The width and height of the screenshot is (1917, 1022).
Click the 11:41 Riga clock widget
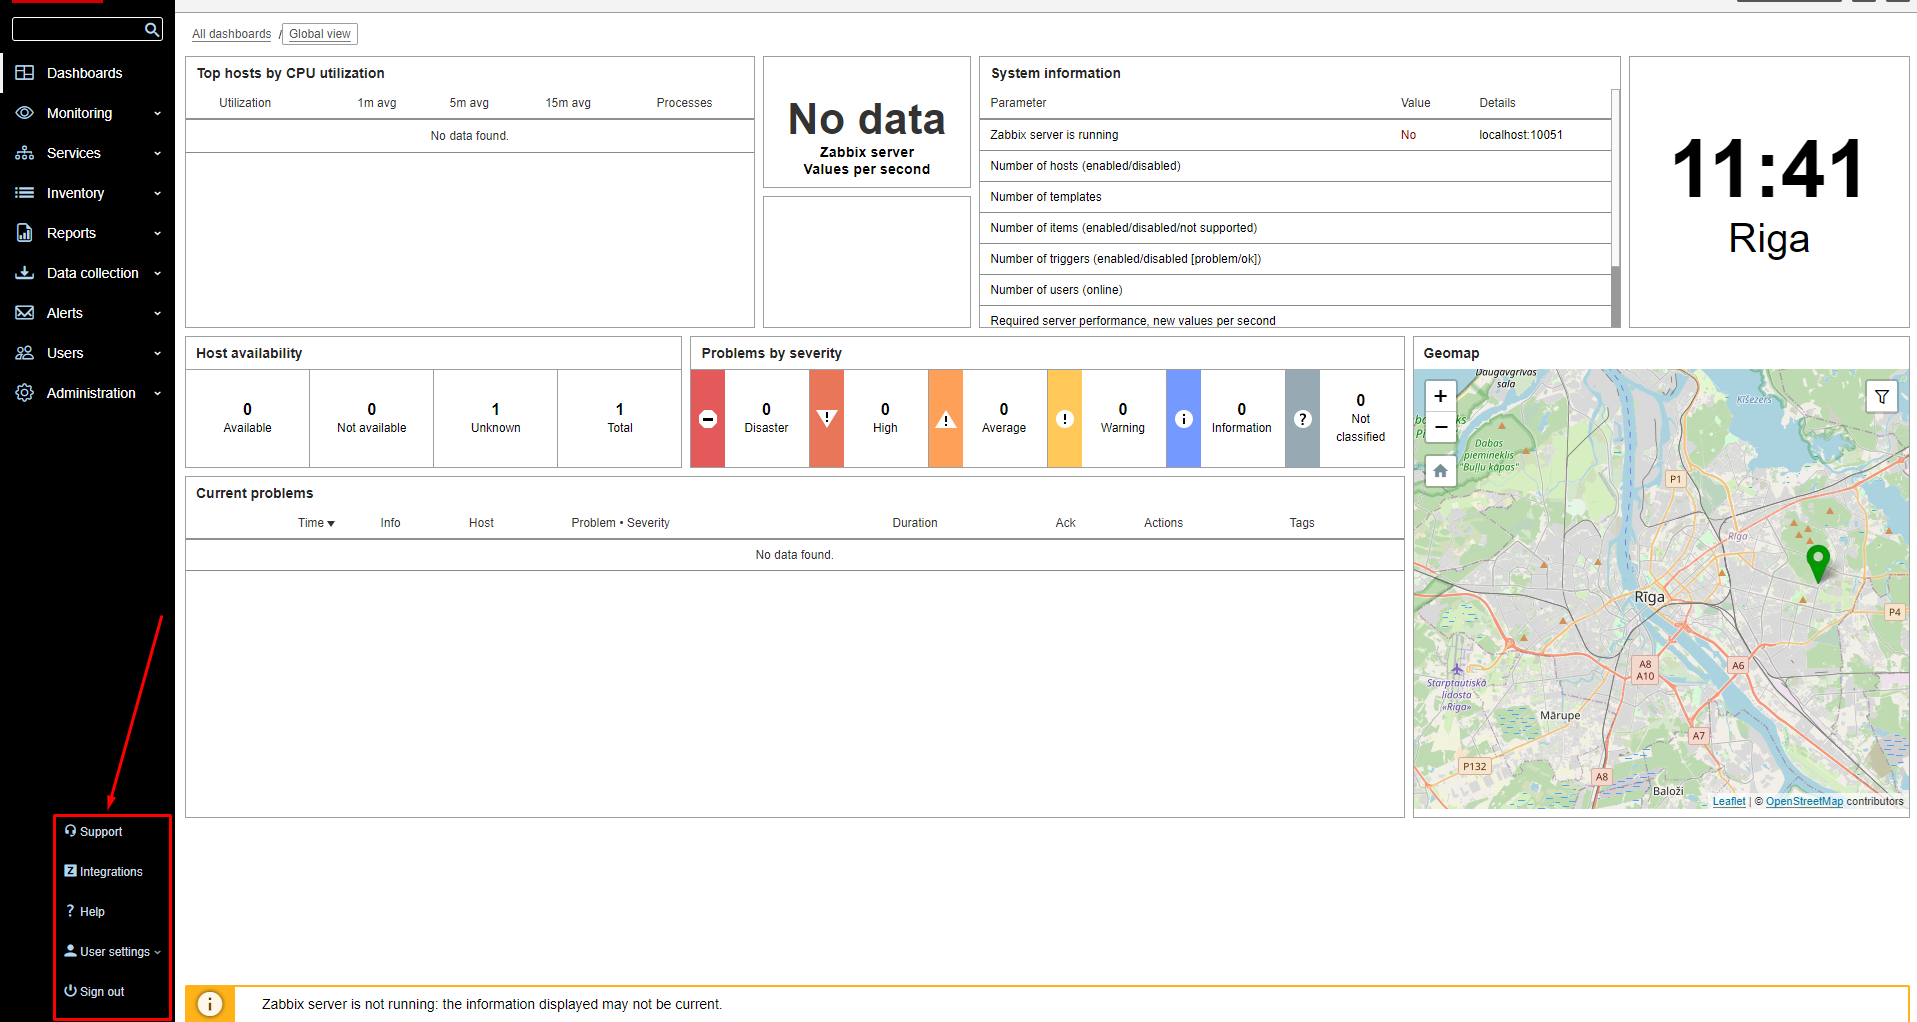[x=1769, y=192]
